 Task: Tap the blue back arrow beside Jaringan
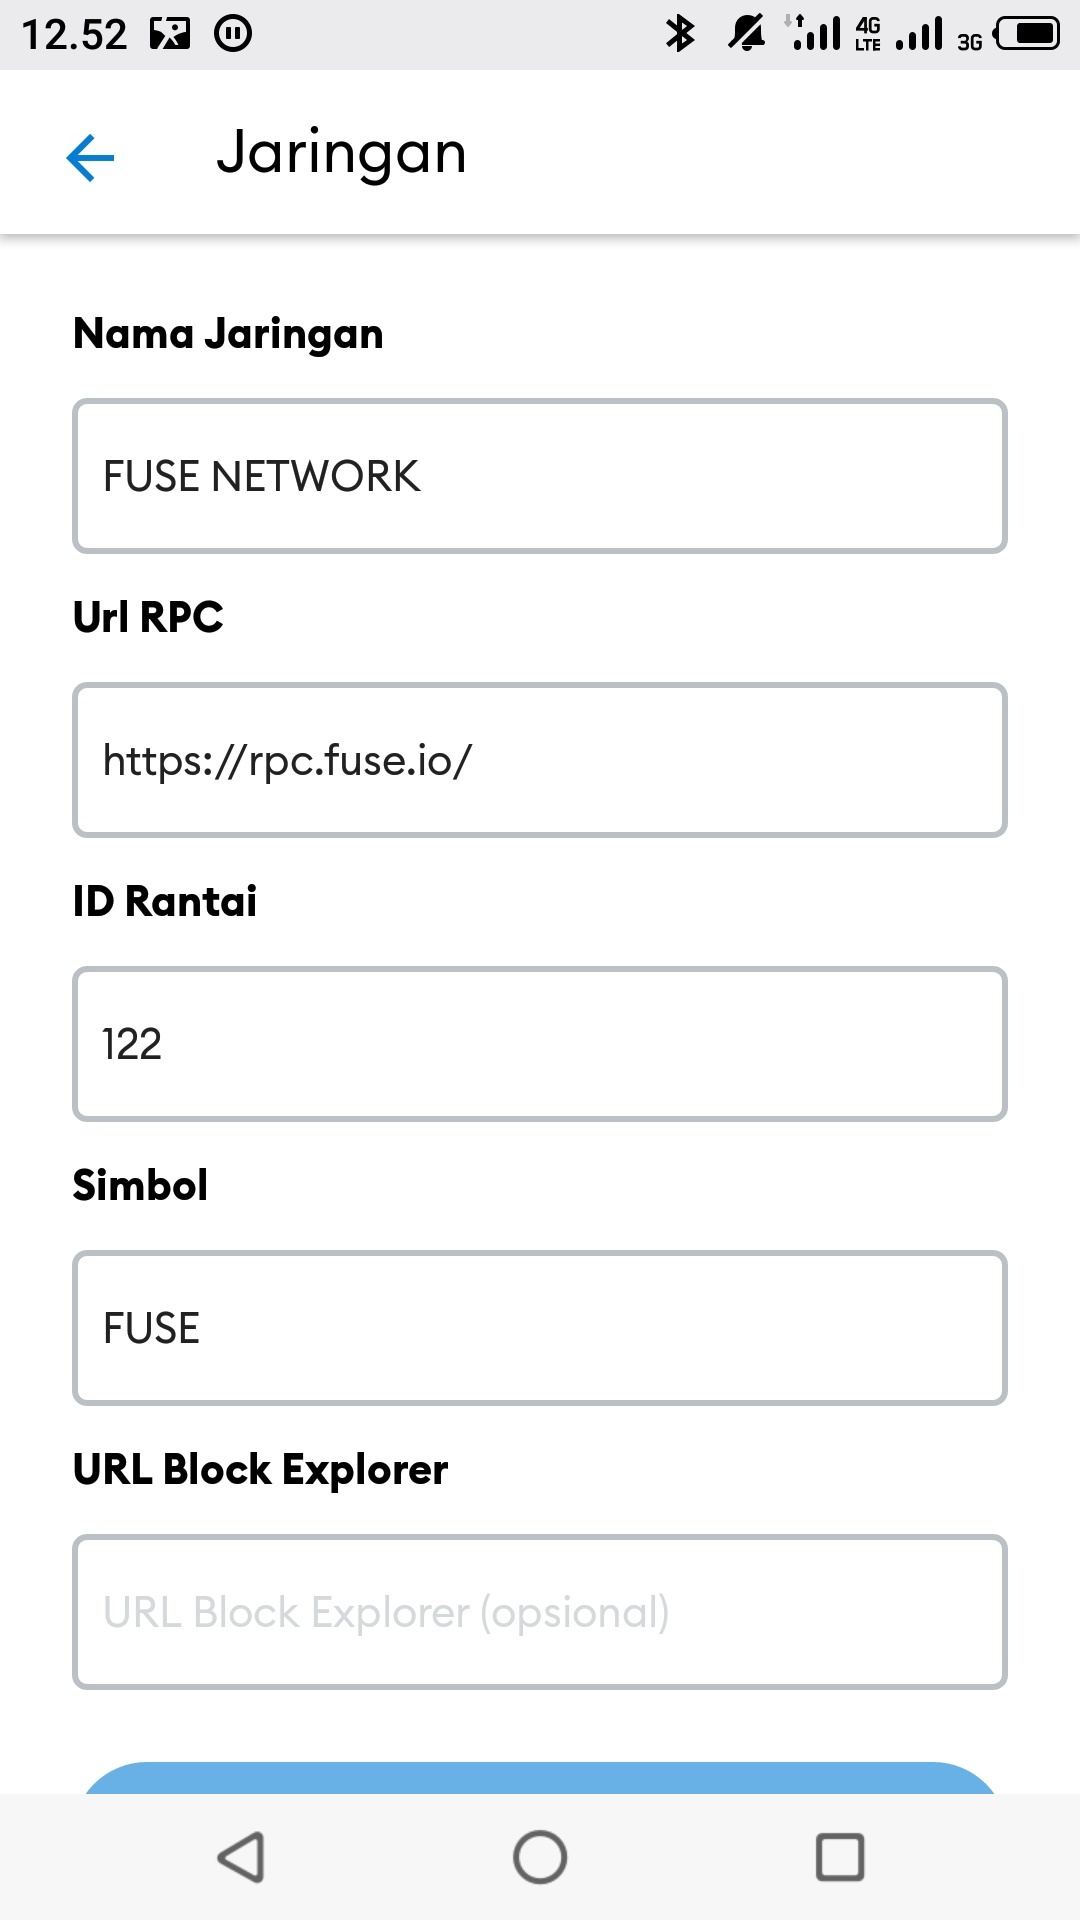tap(90, 157)
